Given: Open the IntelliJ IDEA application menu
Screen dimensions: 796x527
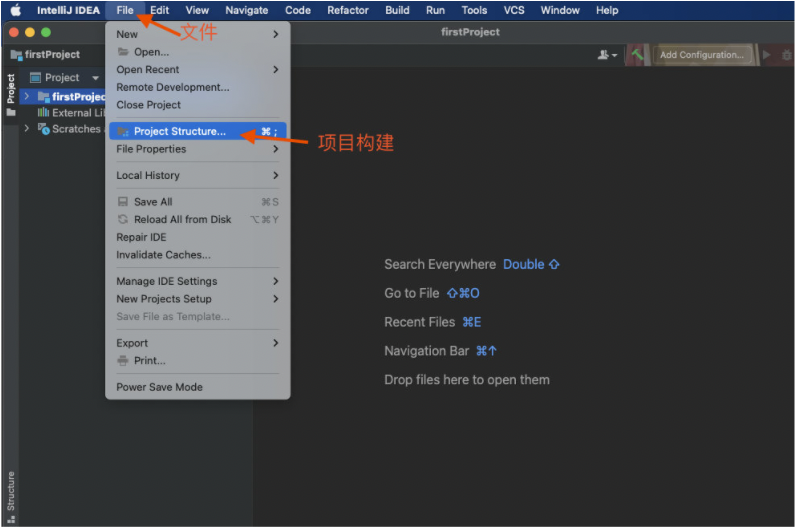Looking at the screenshot, I should click(68, 10).
